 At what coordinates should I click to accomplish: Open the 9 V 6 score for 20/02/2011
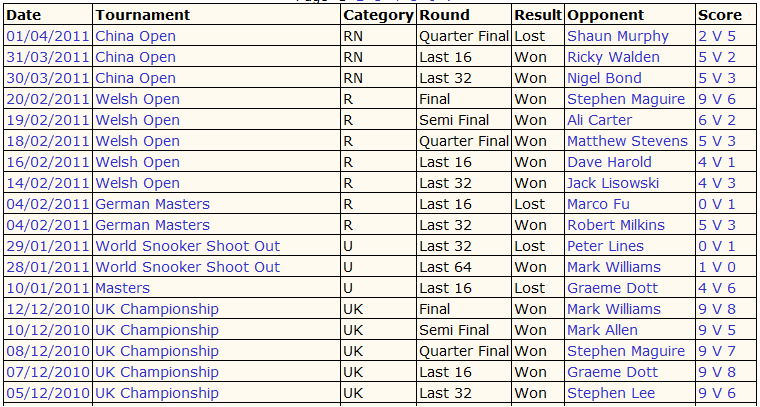[x=717, y=99]
